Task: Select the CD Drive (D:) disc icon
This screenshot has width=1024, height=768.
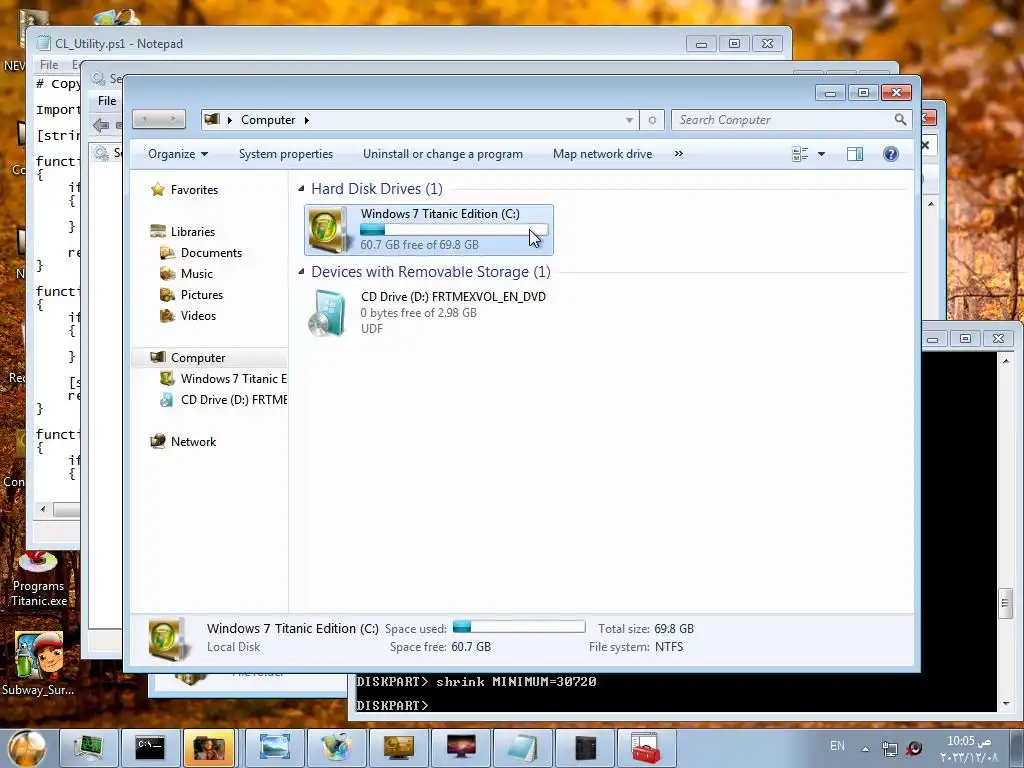Action: coord(327,313)
